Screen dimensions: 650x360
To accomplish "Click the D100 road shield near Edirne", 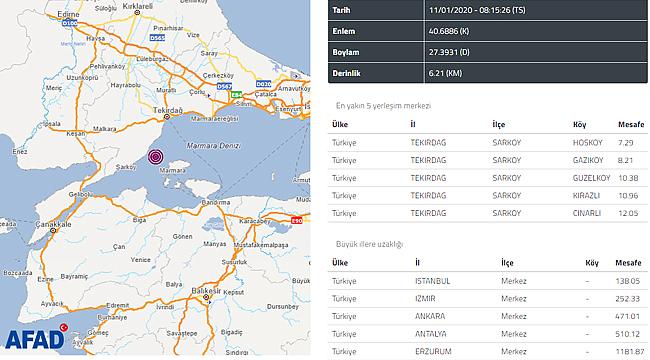I will pyautogui.click(x=70, y=23).
